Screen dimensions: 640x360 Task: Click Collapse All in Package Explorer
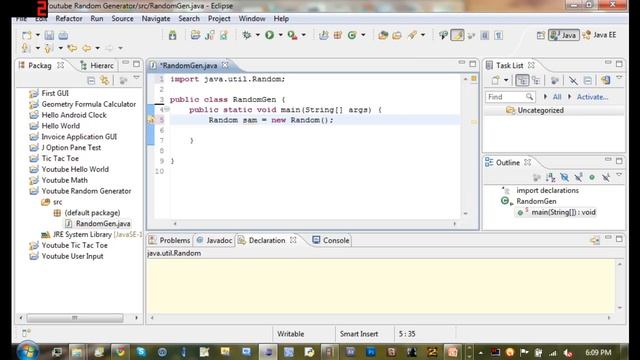tap(91, 80)
